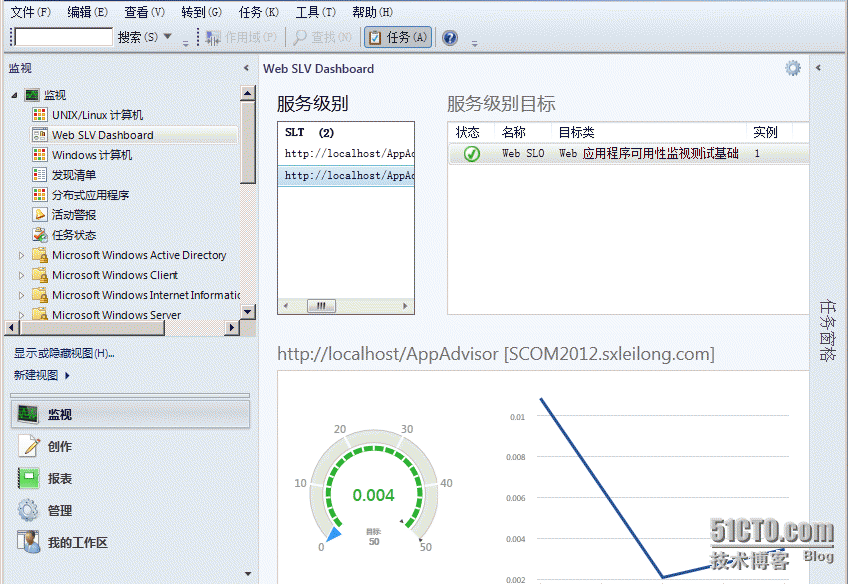Switch to the 报表 workspace
This screenshot has width=848, height=584.
[x=130, y=478]
